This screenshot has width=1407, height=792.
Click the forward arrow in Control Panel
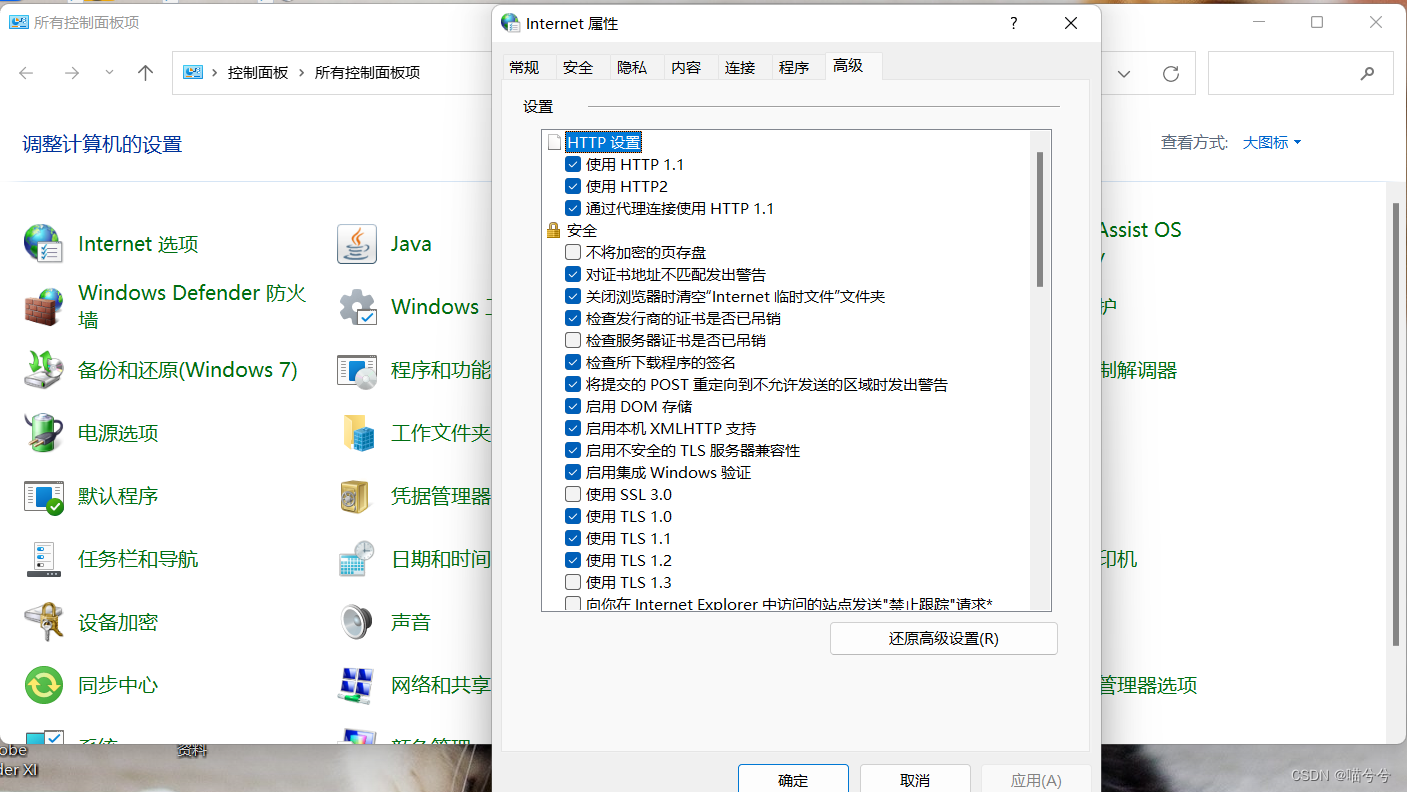point(72,73)
